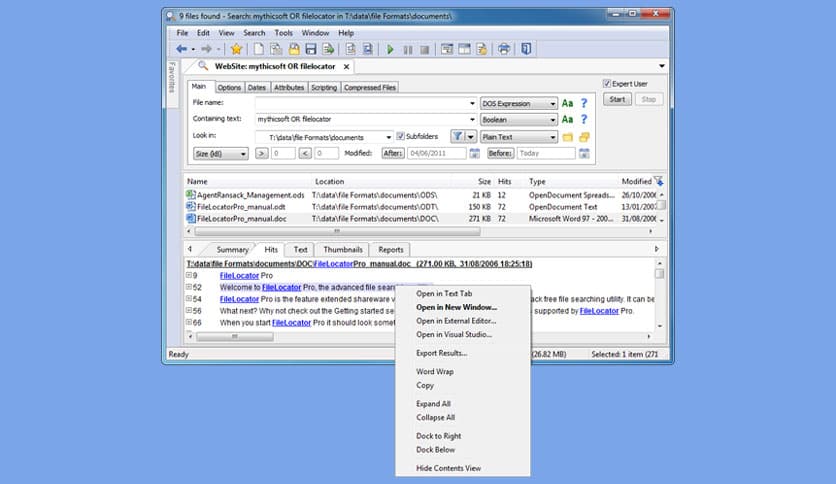Switch to the Options tab
This screenshot has height=484, width=836.
click(229, 87)
